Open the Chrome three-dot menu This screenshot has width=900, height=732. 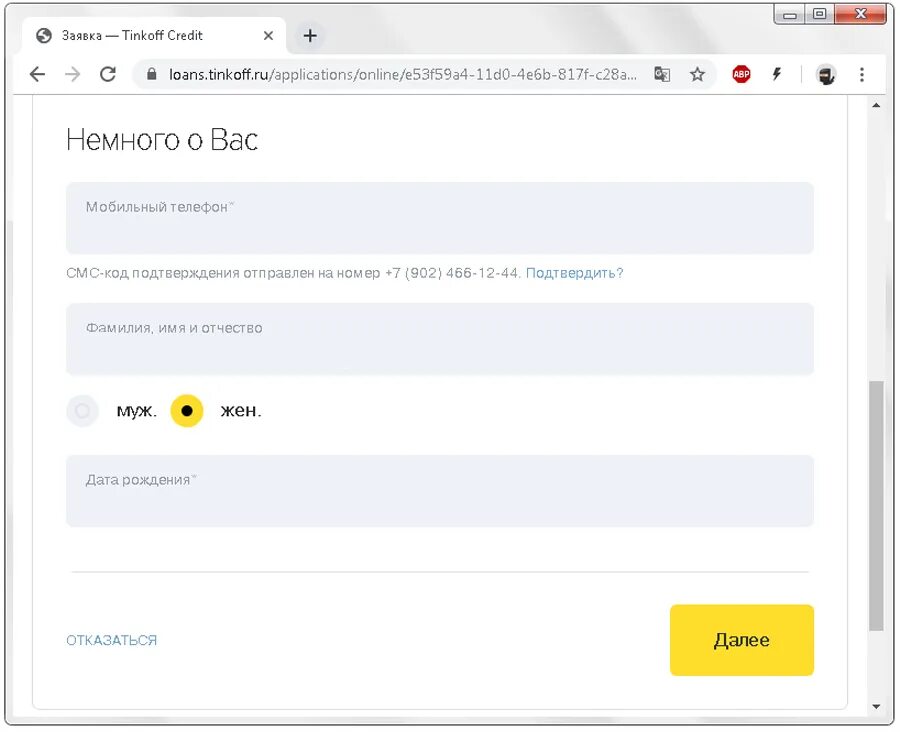tap(862, 75)
